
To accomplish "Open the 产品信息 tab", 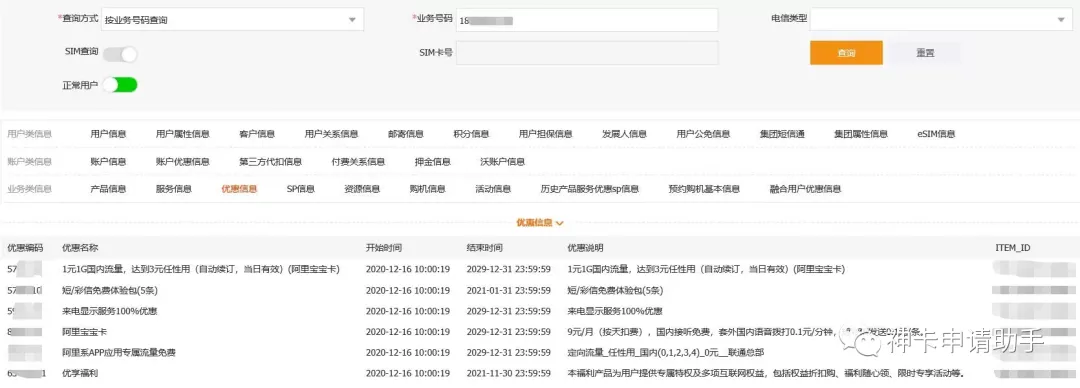I will (x=108, y=189).
